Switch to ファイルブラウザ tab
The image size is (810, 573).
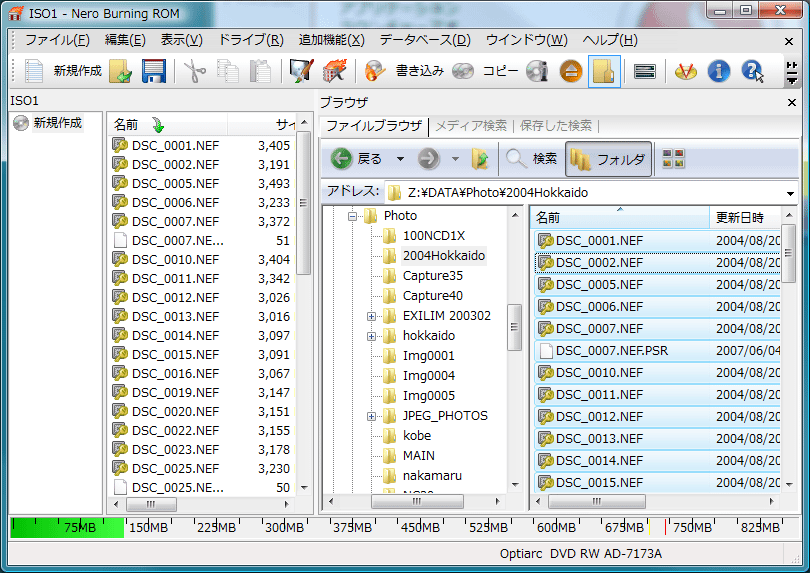click(374, 126)
